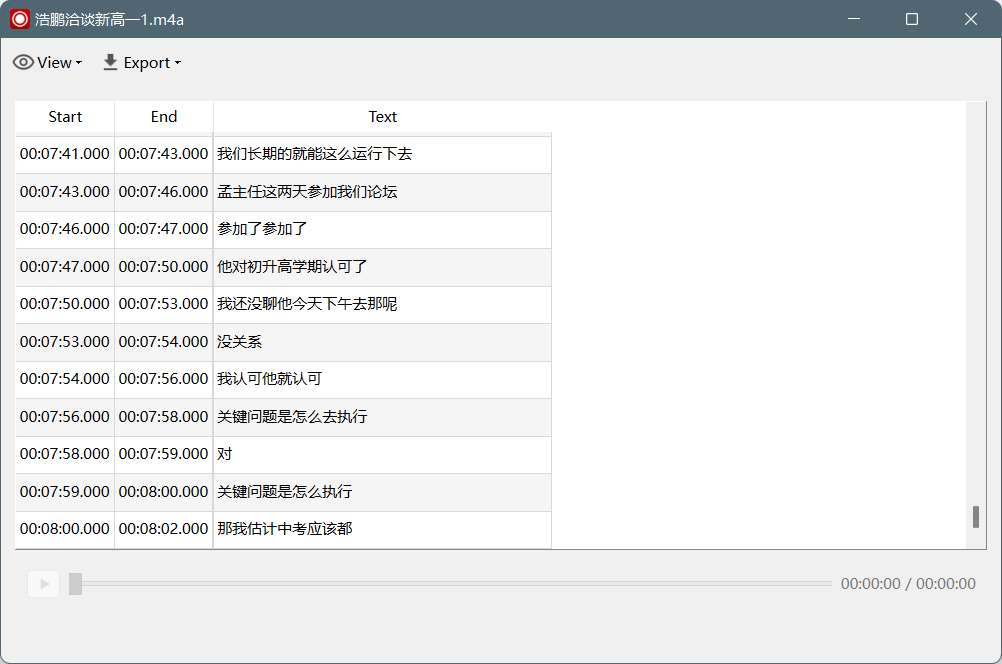Select the row with text 没关系

[x=283, y=342]
